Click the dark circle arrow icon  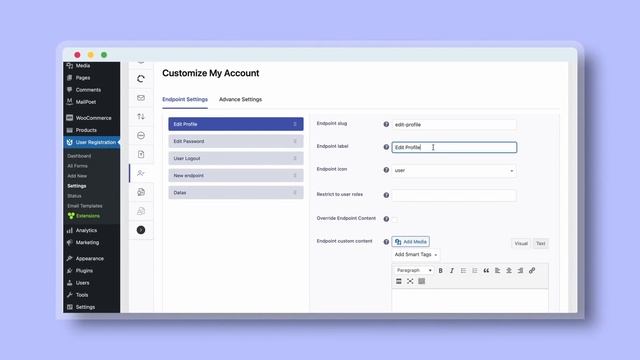pyautogui.click(x=141, y=230)
